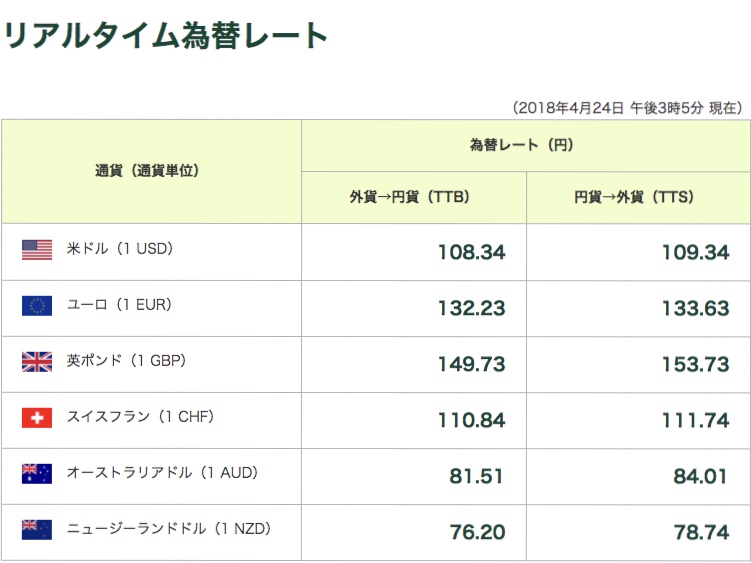This screenshot has width=751, height=563.
Task: Click the 通貨（通貨単位） column header
Action: pyautogui.click(x=147, y=171)
